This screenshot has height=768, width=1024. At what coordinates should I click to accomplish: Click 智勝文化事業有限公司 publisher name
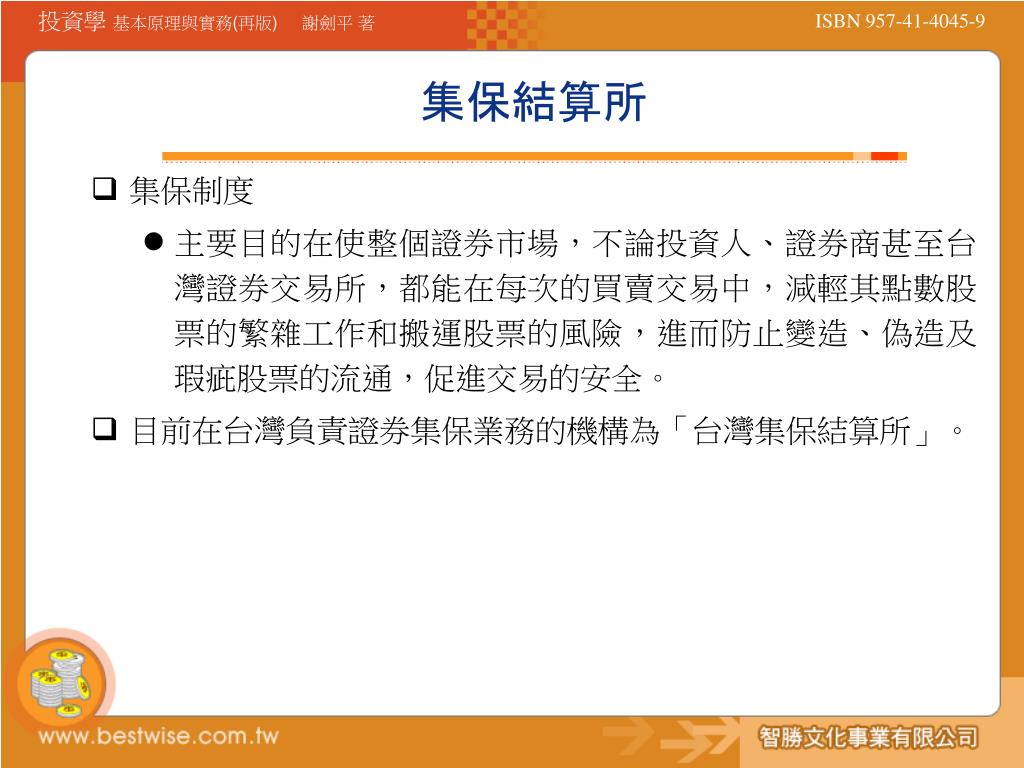(x=868, y=737)
